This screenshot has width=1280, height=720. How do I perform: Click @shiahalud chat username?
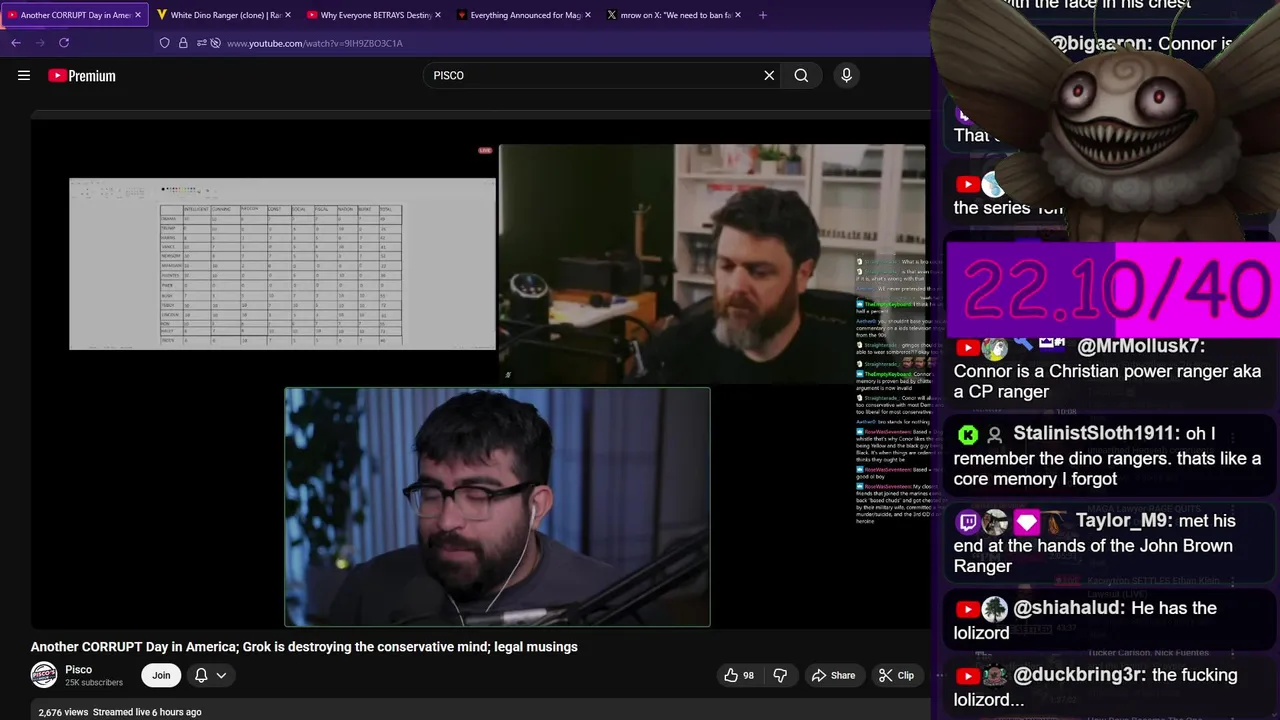[1069, 608]
